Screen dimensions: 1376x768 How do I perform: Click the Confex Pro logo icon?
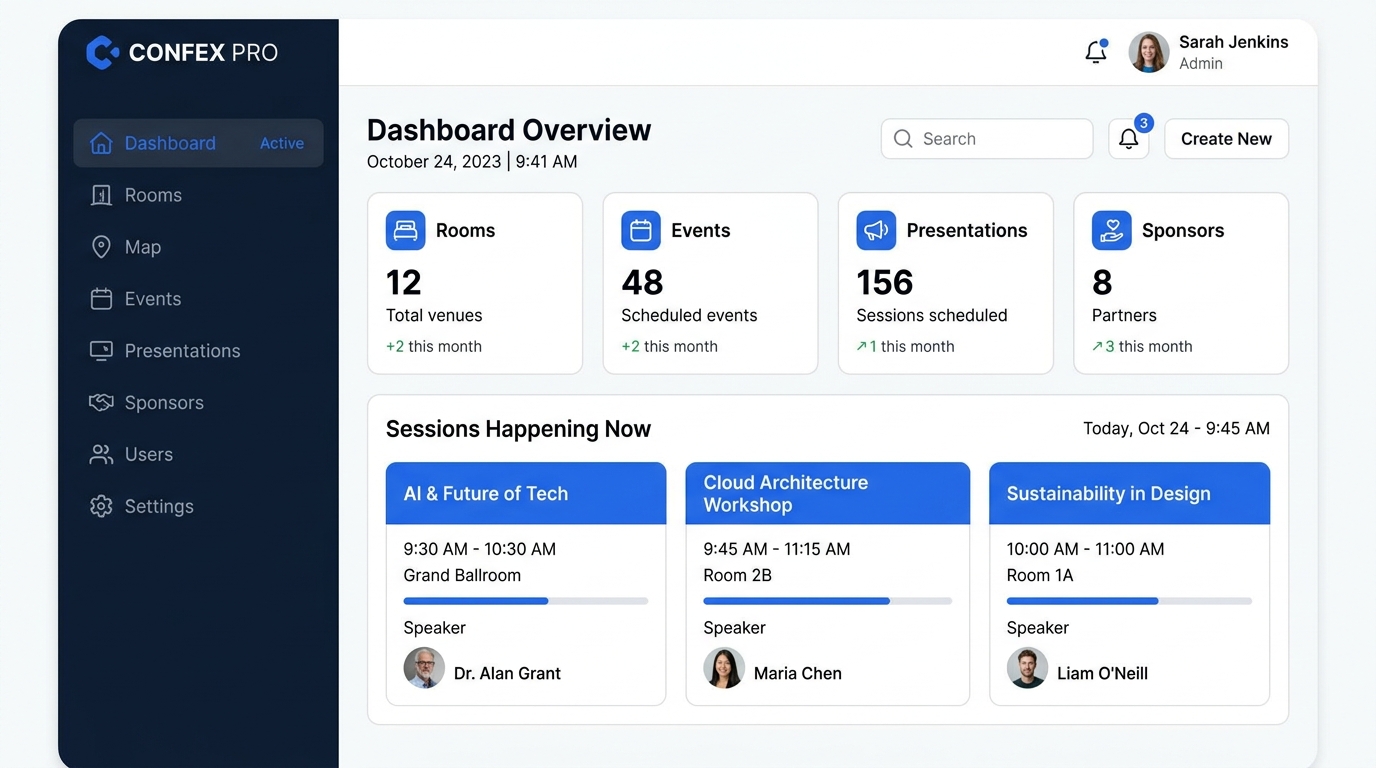point(102,52)
